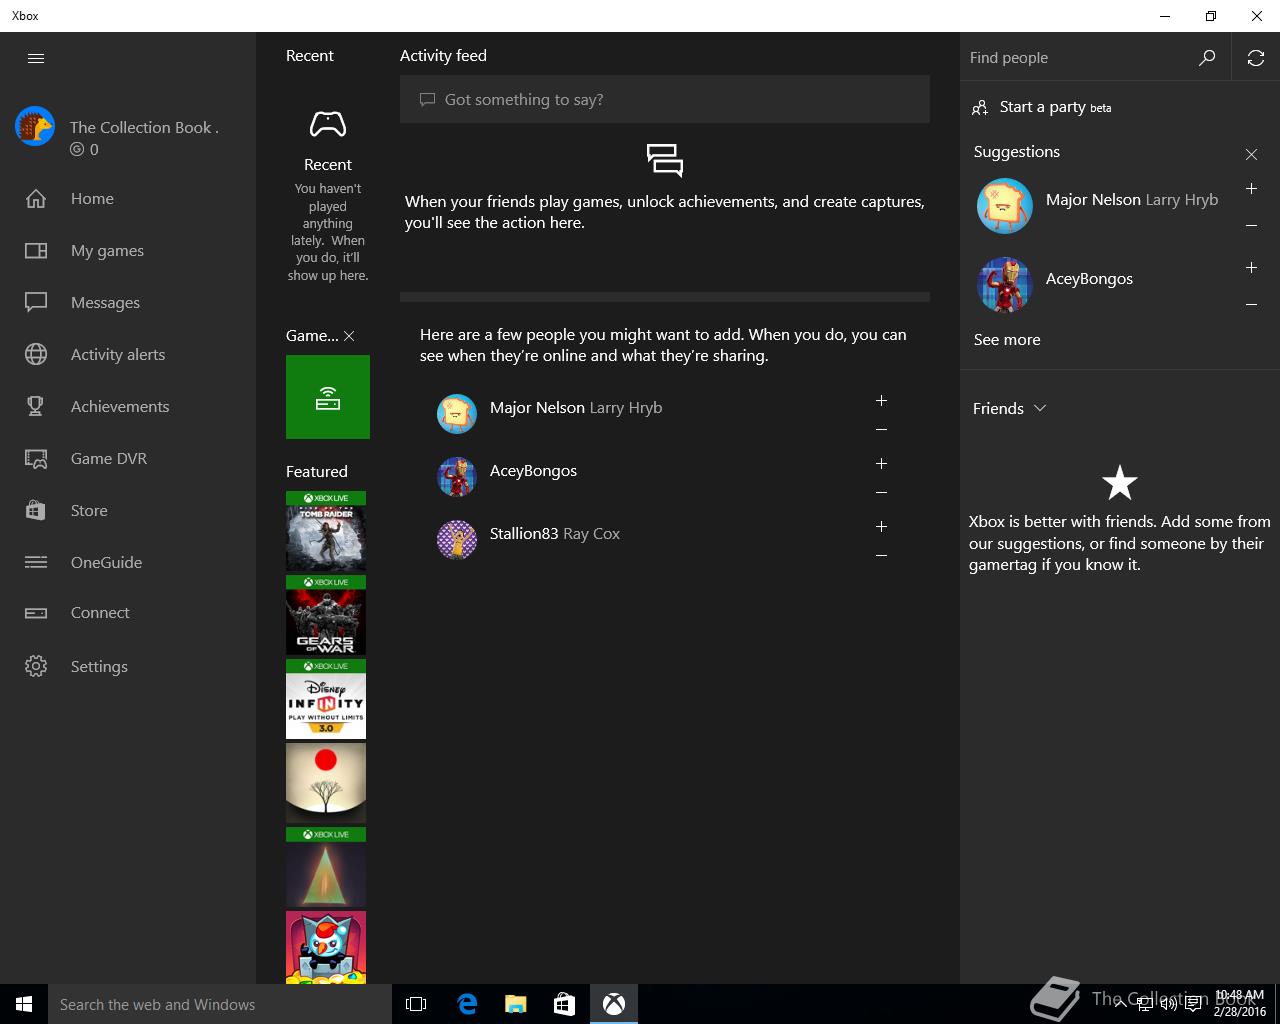The width and height of the screenshot is (1280, 1024).
Task: Open the hamburger navigation menu
Action: (x=36, y=58)
